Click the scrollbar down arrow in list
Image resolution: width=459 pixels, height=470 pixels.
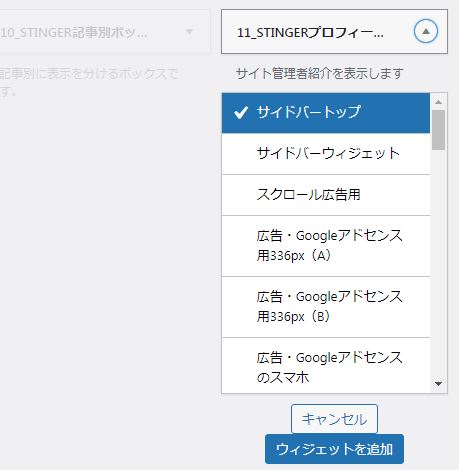coord(438,384)
